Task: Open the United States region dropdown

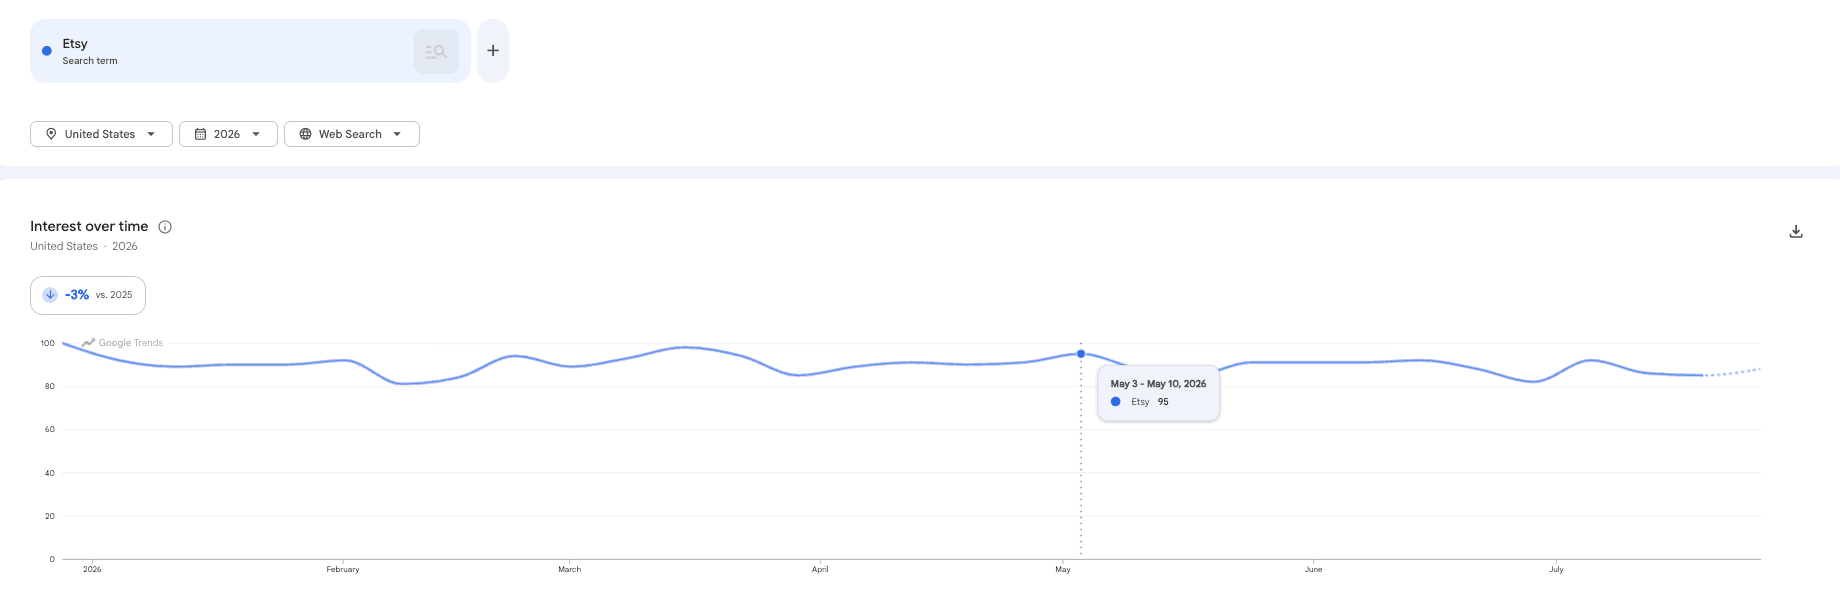Action: pyautogui.click(x=101, y=134)
